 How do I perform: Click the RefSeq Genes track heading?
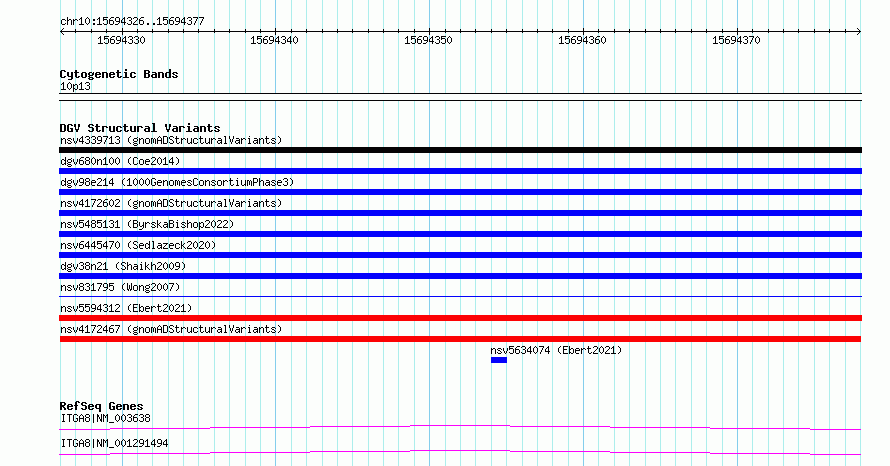(101, 406)
